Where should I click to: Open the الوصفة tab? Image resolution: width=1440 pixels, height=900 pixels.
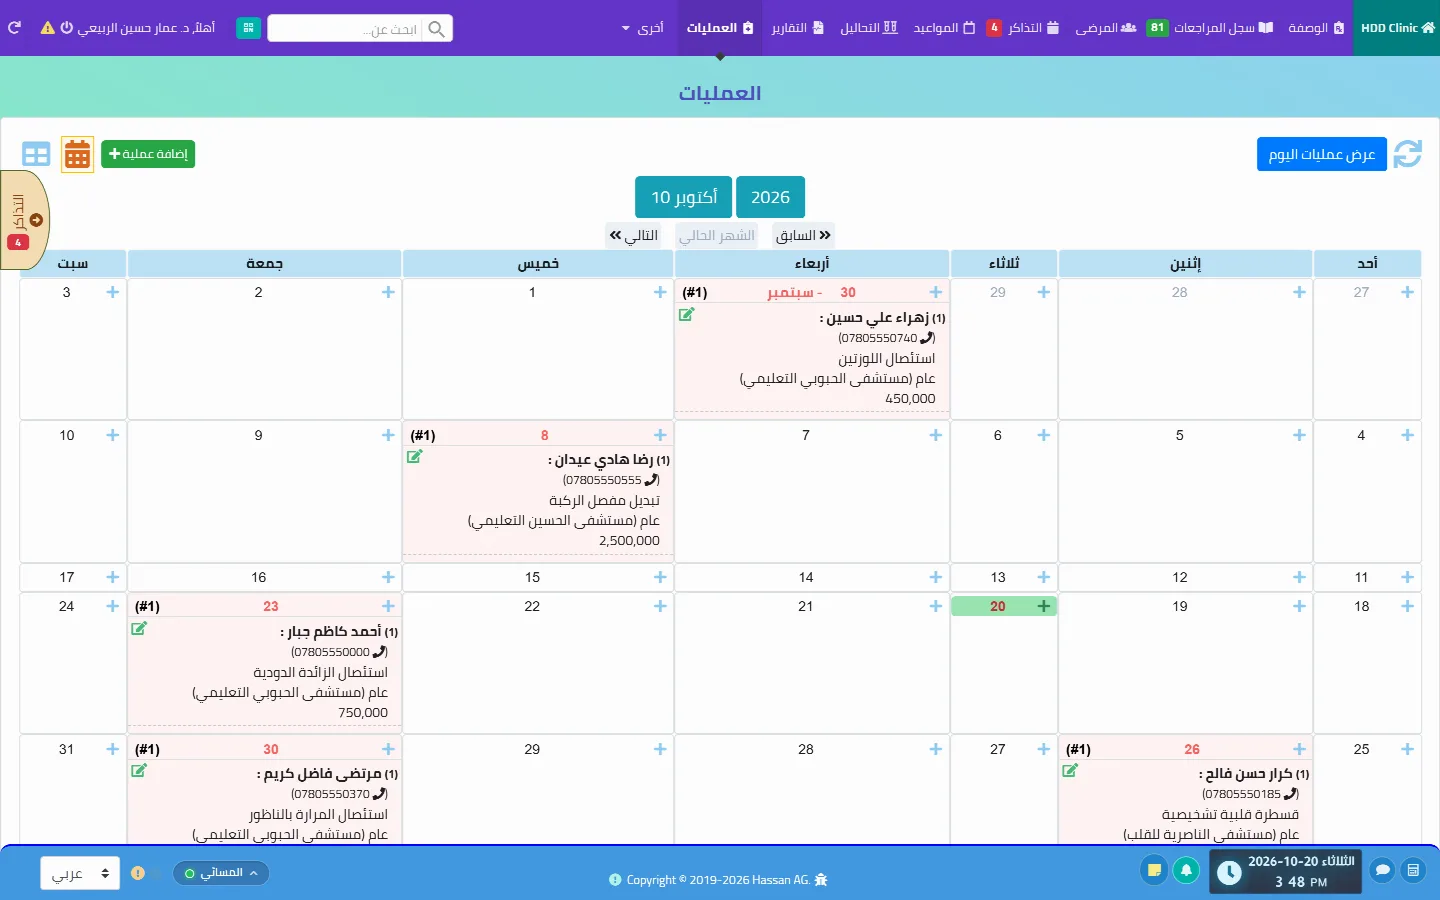[1316, 28]
